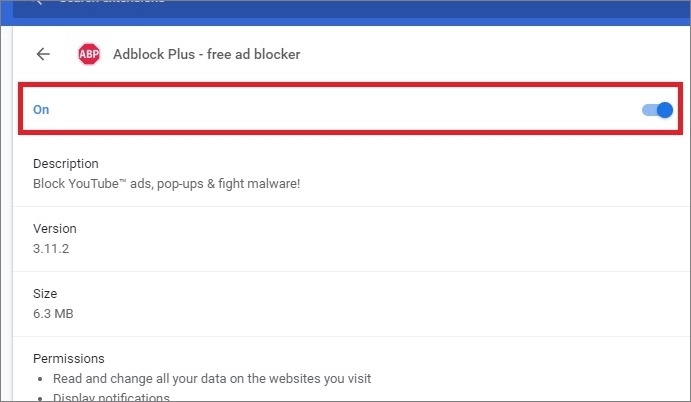This screenshot has height=402, width=691.
Task: Click the "Adblock Plus - free ad blocker" title
Action: point(207,55)
